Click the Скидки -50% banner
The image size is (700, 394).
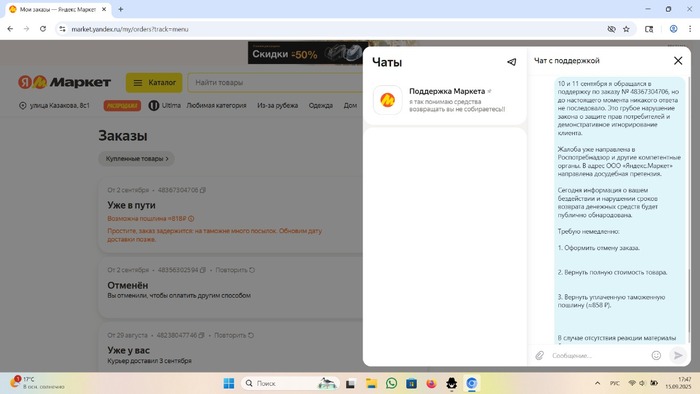pyautogui.click(x=308, y=53)
